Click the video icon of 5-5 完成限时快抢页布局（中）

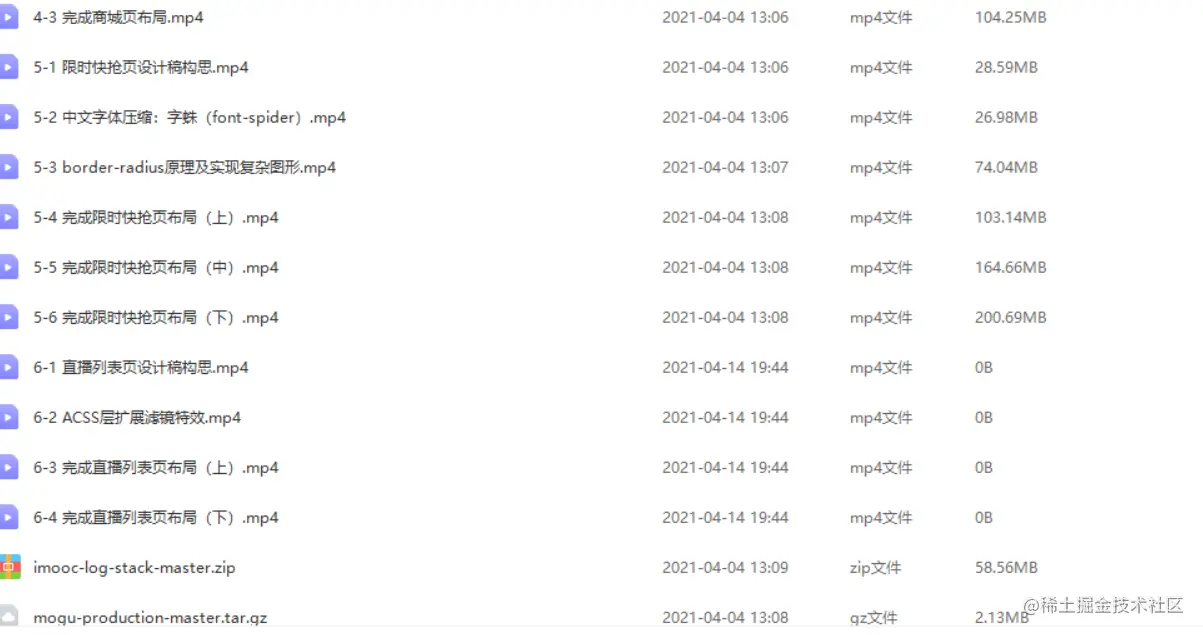click(8, 267)
